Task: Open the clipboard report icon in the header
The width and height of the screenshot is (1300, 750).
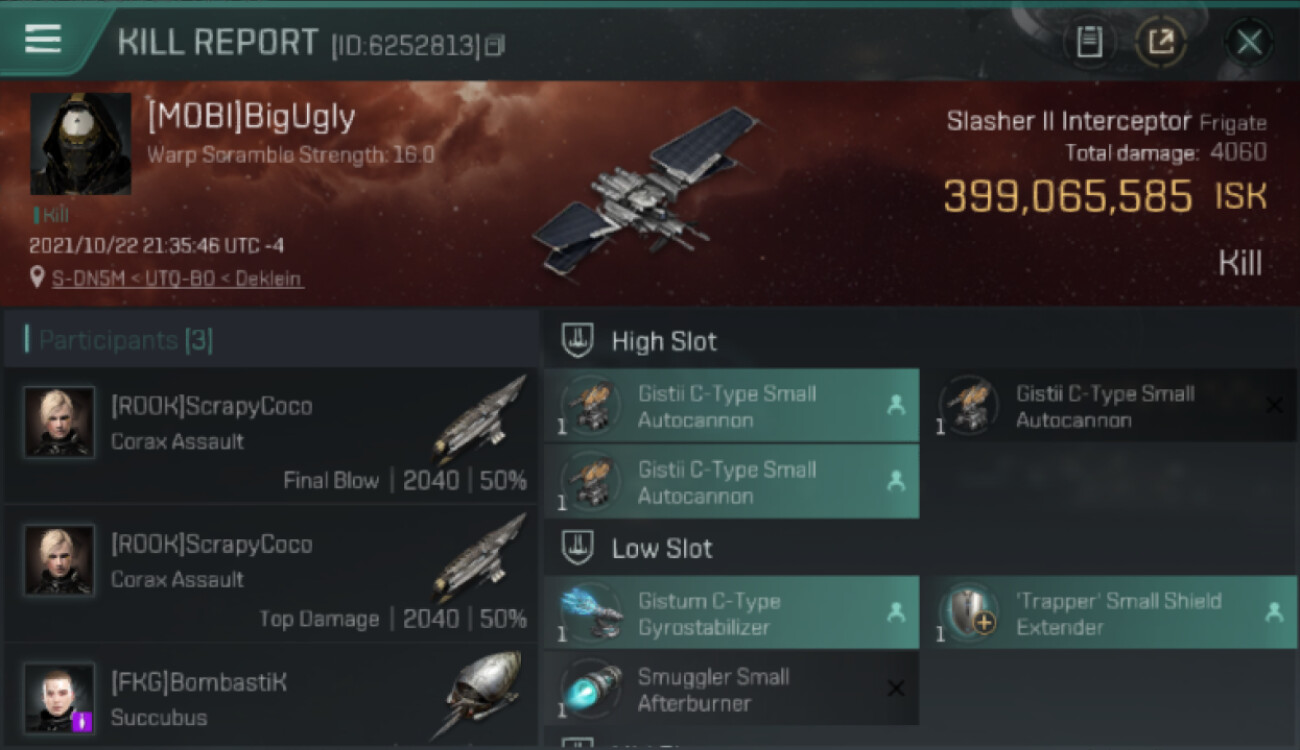Action: tap(1089, 42)
